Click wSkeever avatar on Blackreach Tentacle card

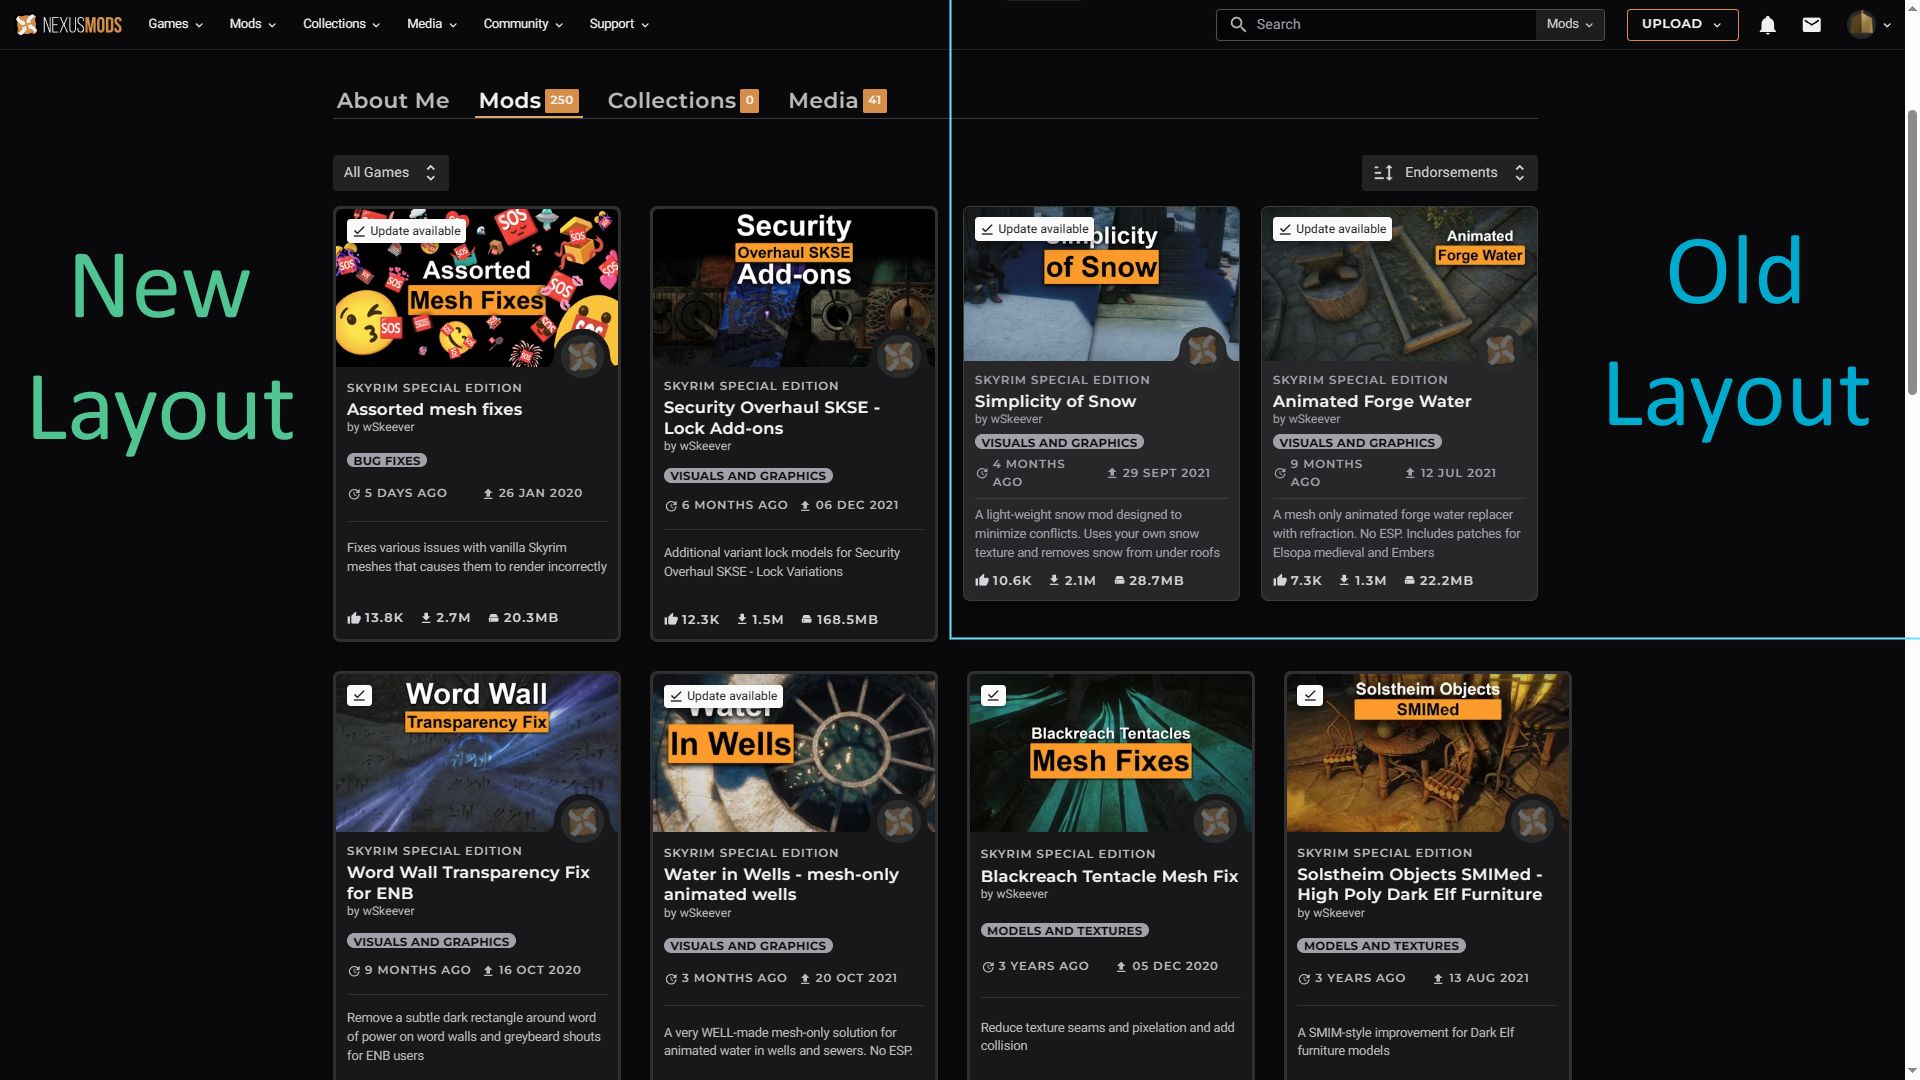point(1216,820)
